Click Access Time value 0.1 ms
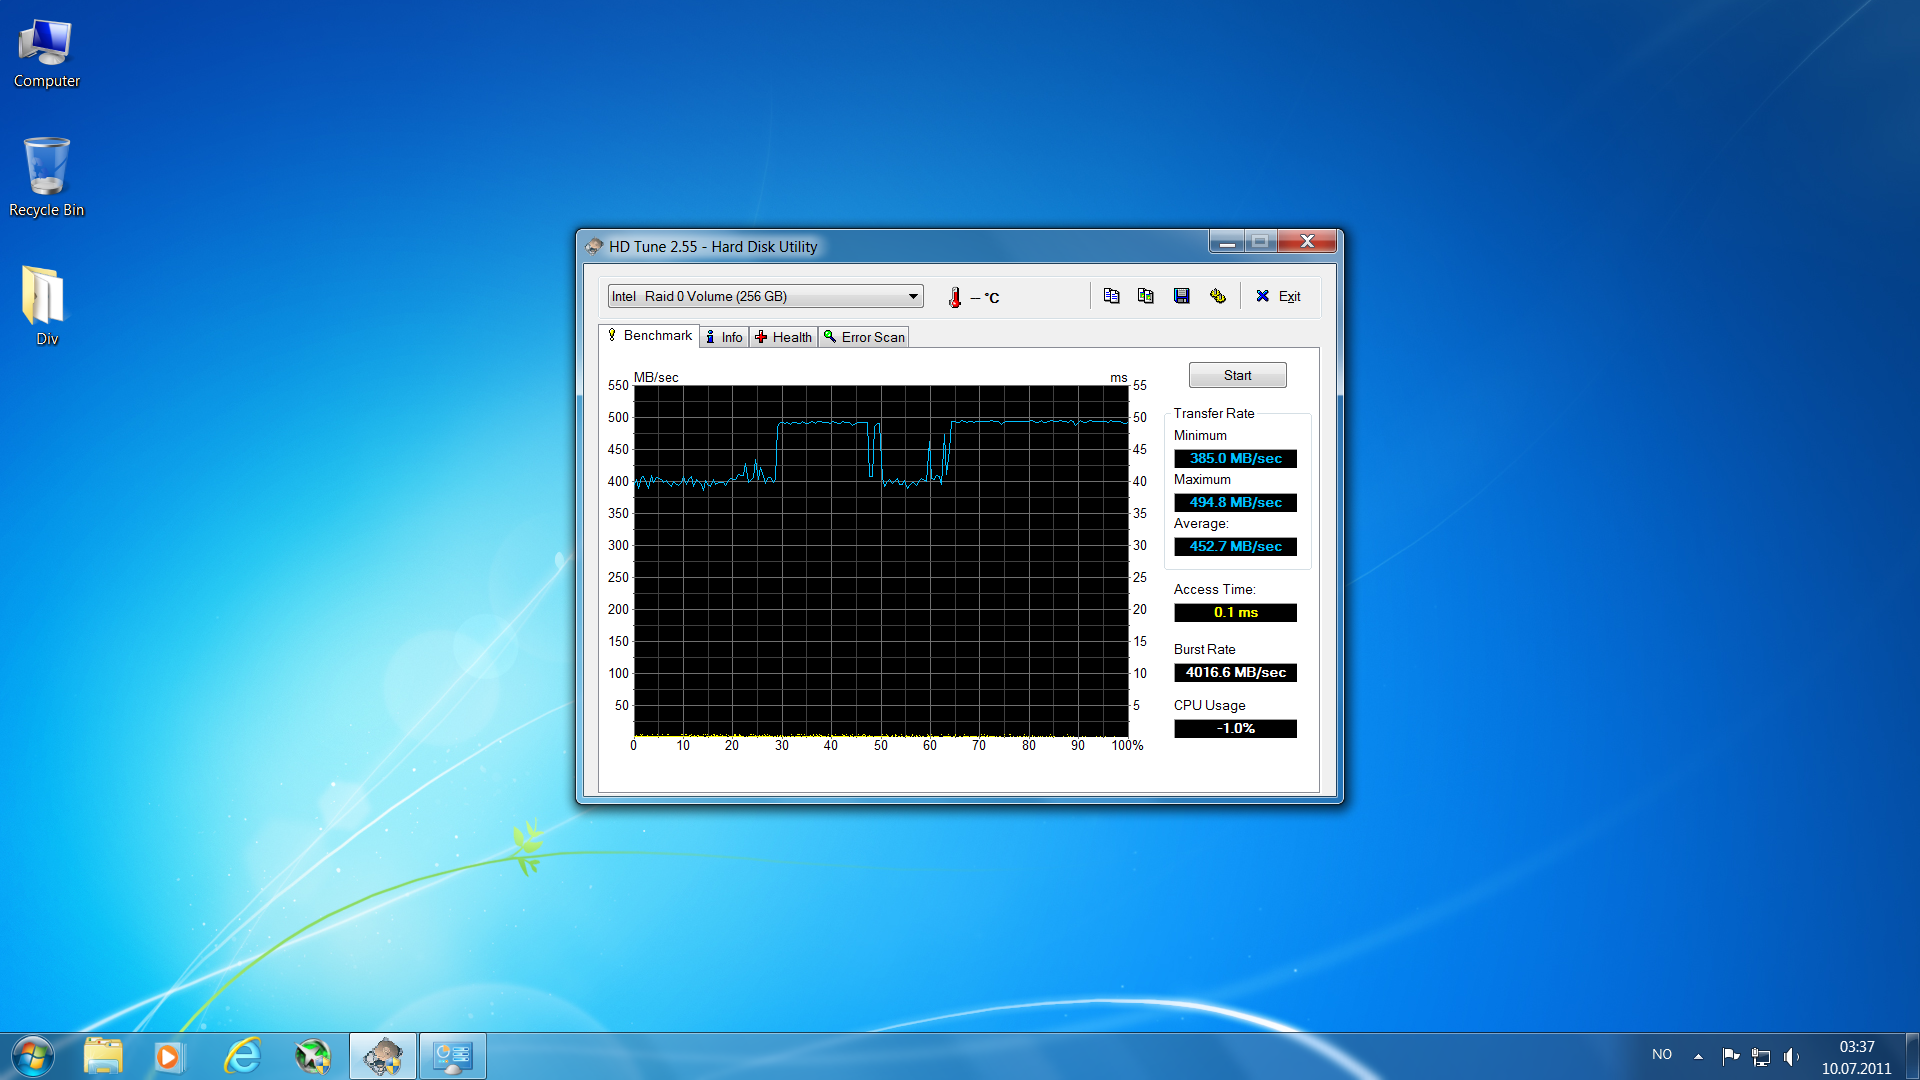The width and height of the screenshot is (1920, 1080). click(x=1235, y=613)
